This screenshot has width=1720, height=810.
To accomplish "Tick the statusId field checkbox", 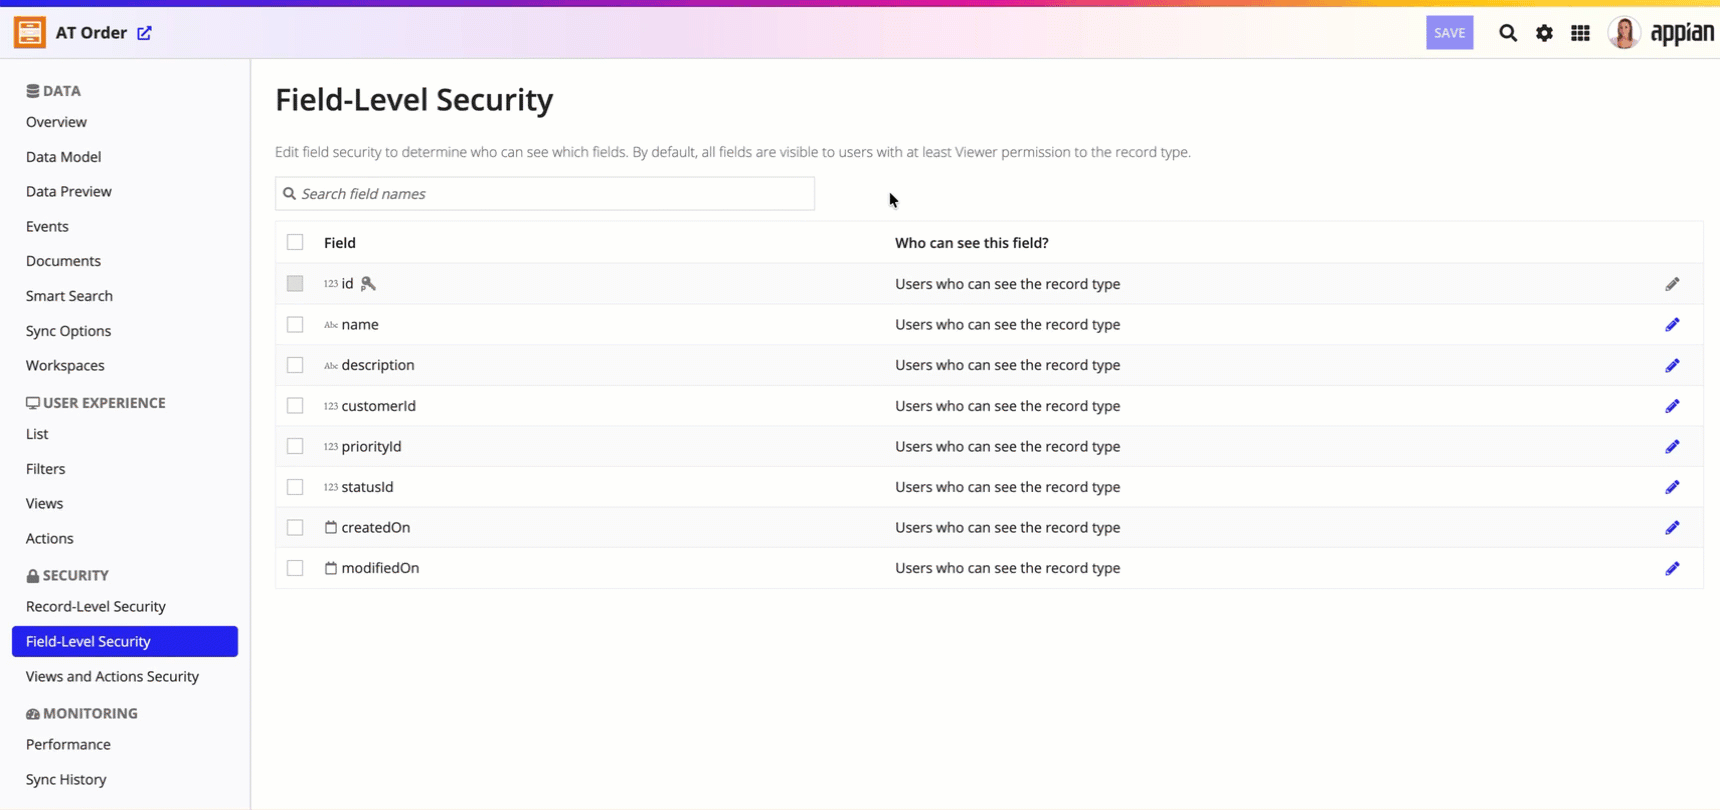I will click(295, 487).
